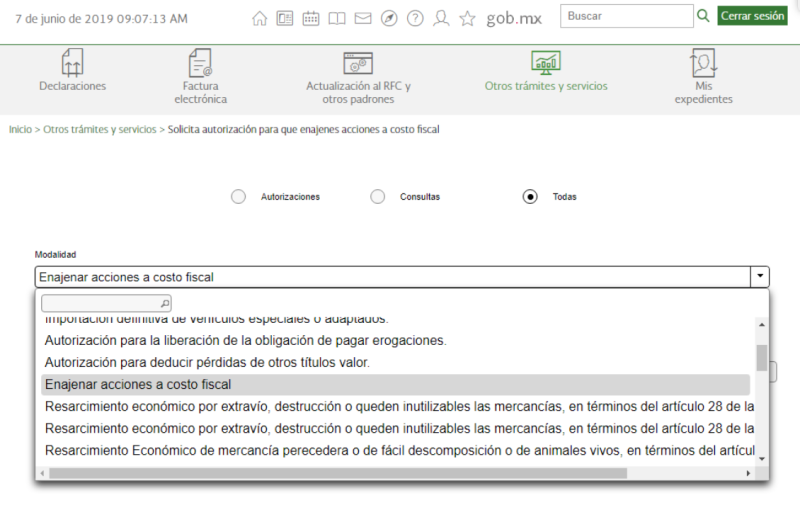This screenshot has width=800, height=510.
Task: Open the Factura electrónica menu label
Action: point(201,92)
